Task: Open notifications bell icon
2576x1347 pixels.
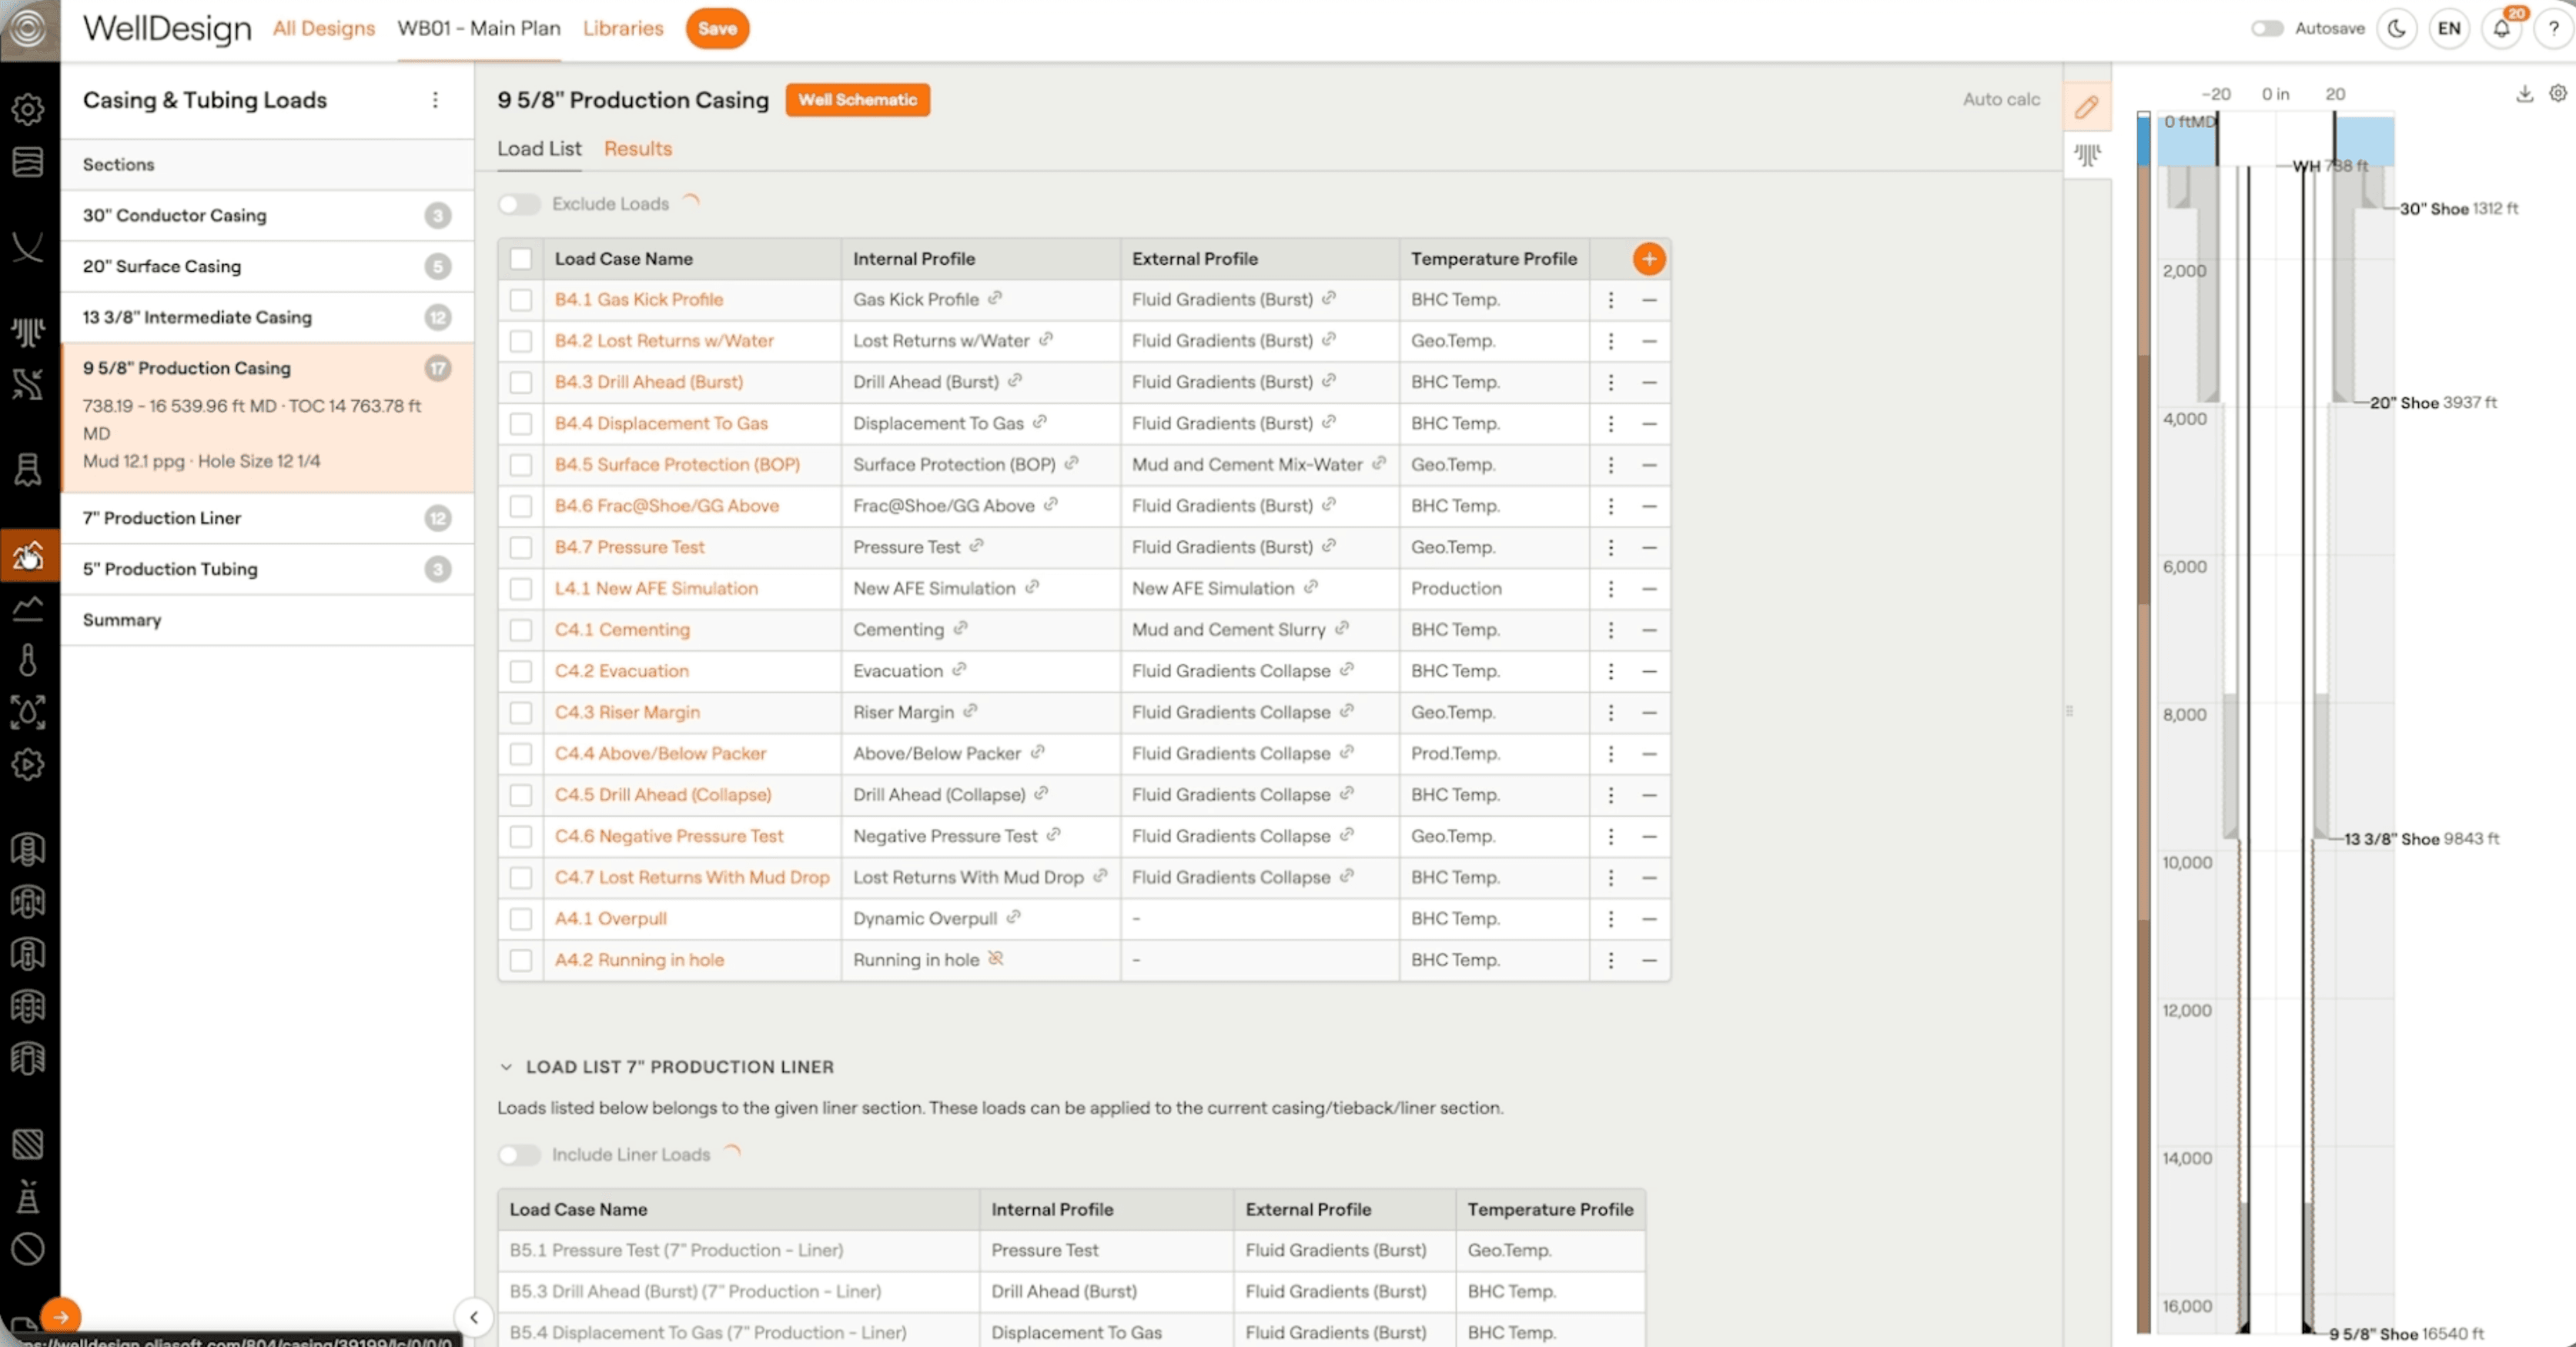Action: tap(2501, 28)
